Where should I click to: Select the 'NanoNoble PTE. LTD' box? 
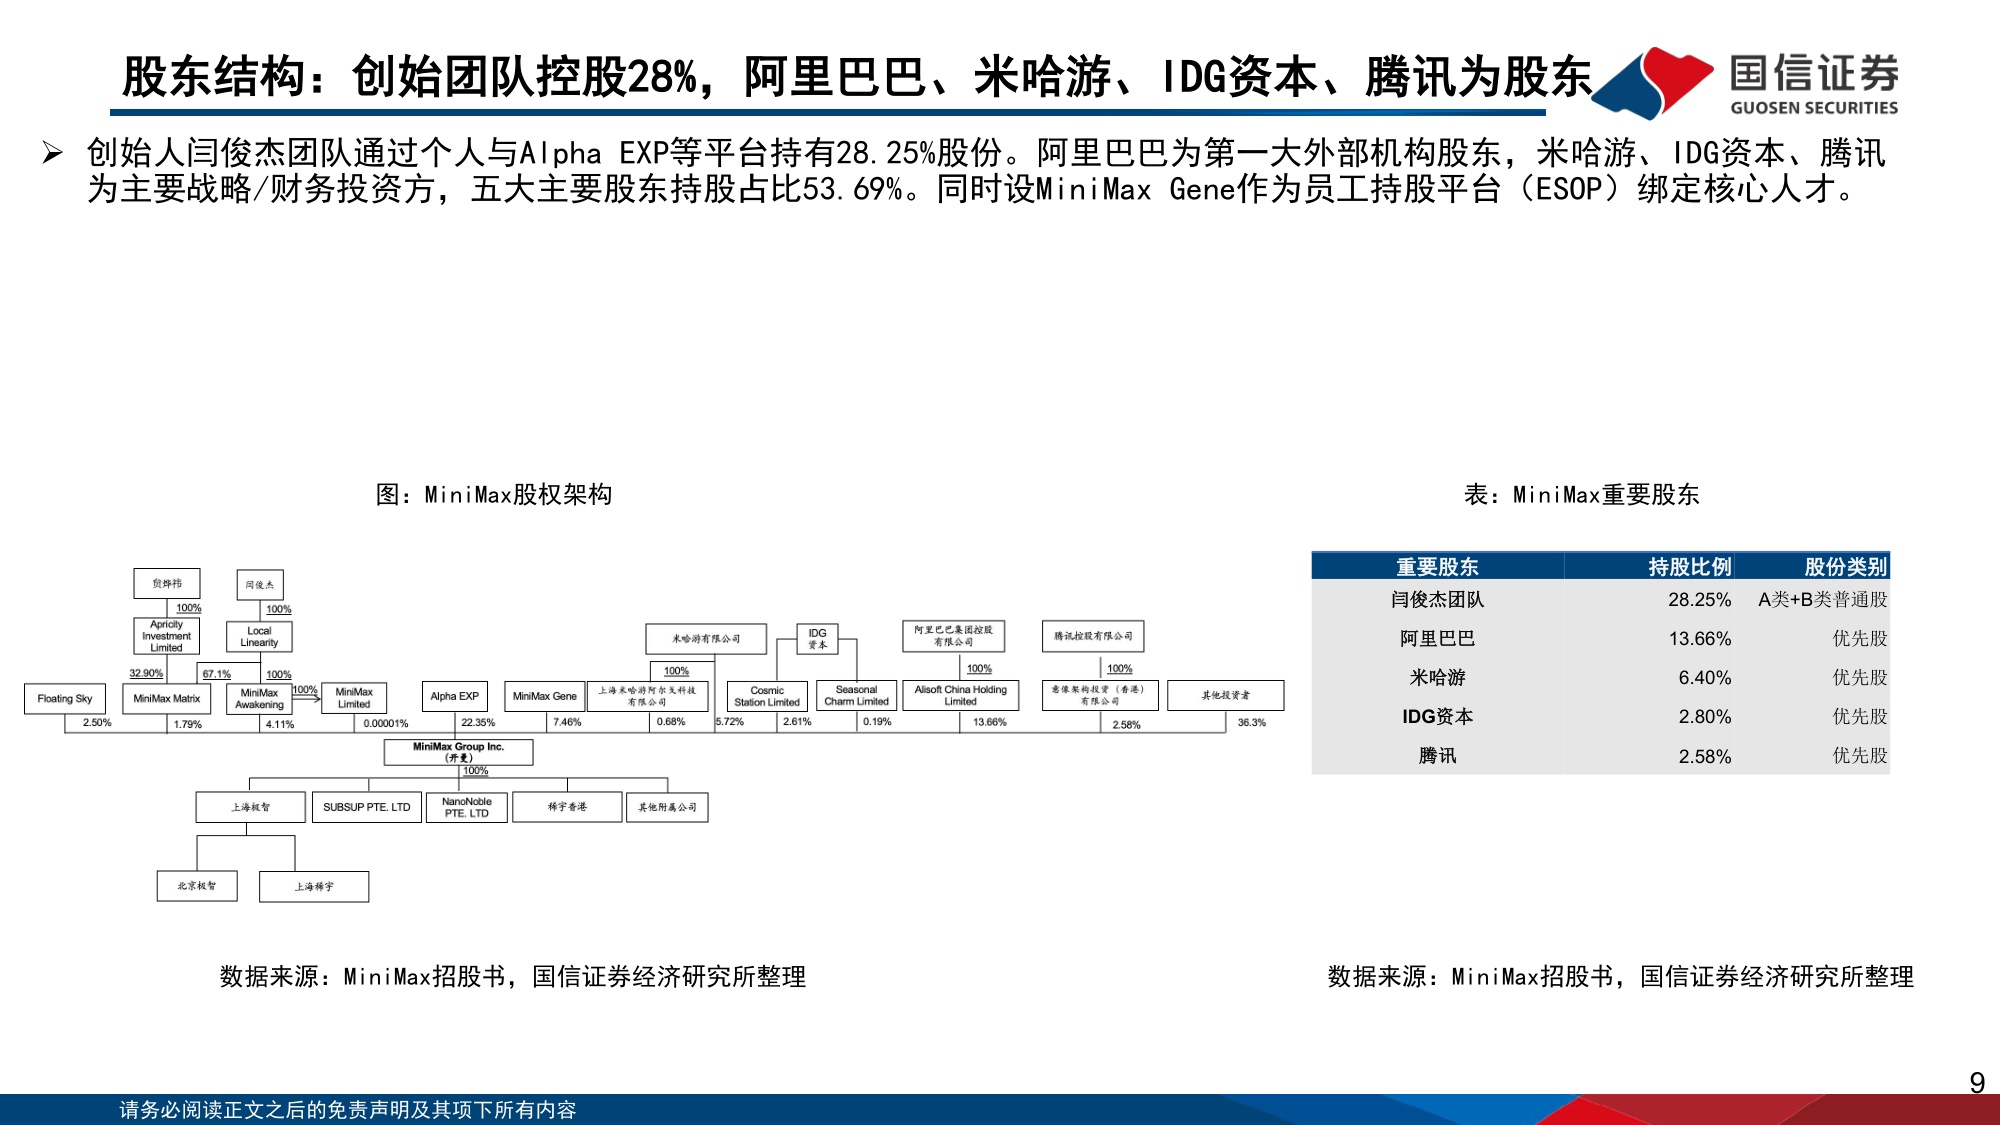tap(467, 807)
